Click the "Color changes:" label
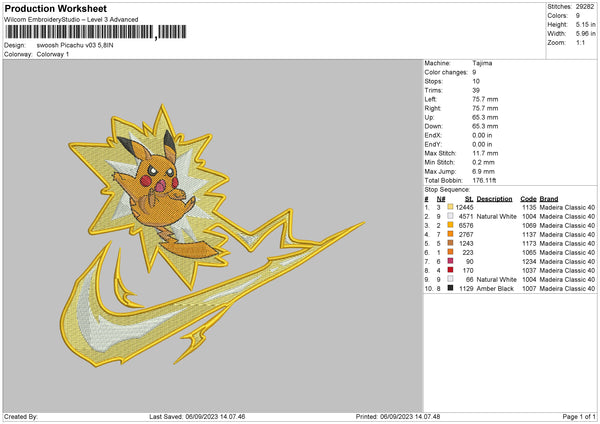The width and height of the screenshot is (600, 424). pos(446,72)
